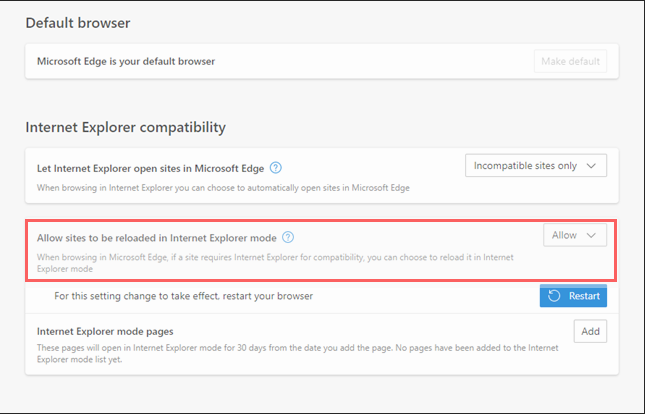Open the Incompatible sites only dropdown
Image resolution: width=645 pixels, height=414 pixels.
536,165
